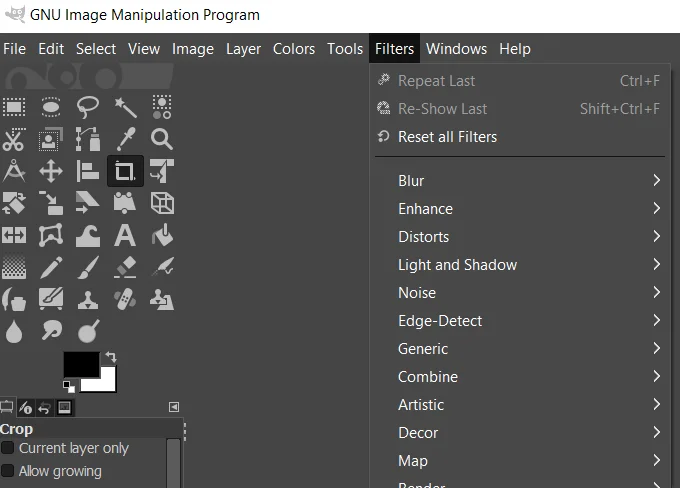Pick the Clone stamp tool
This screenshot has width=680, height=488.
coord(88,300)
